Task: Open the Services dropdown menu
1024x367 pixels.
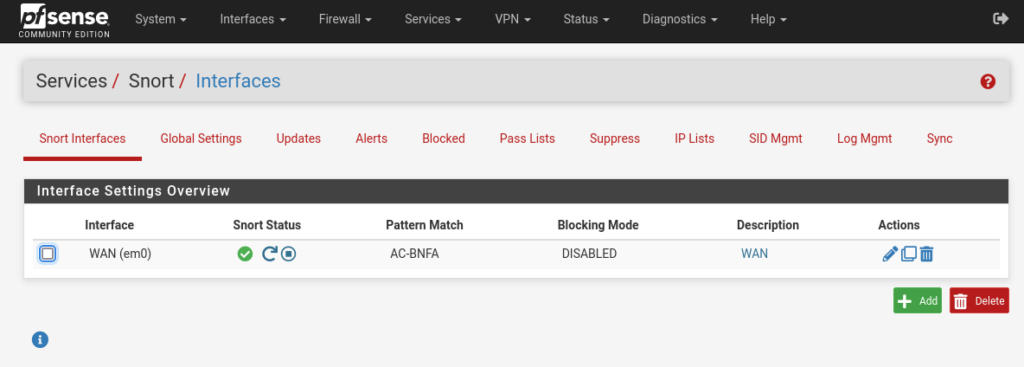Action: (x=433, y=20)
